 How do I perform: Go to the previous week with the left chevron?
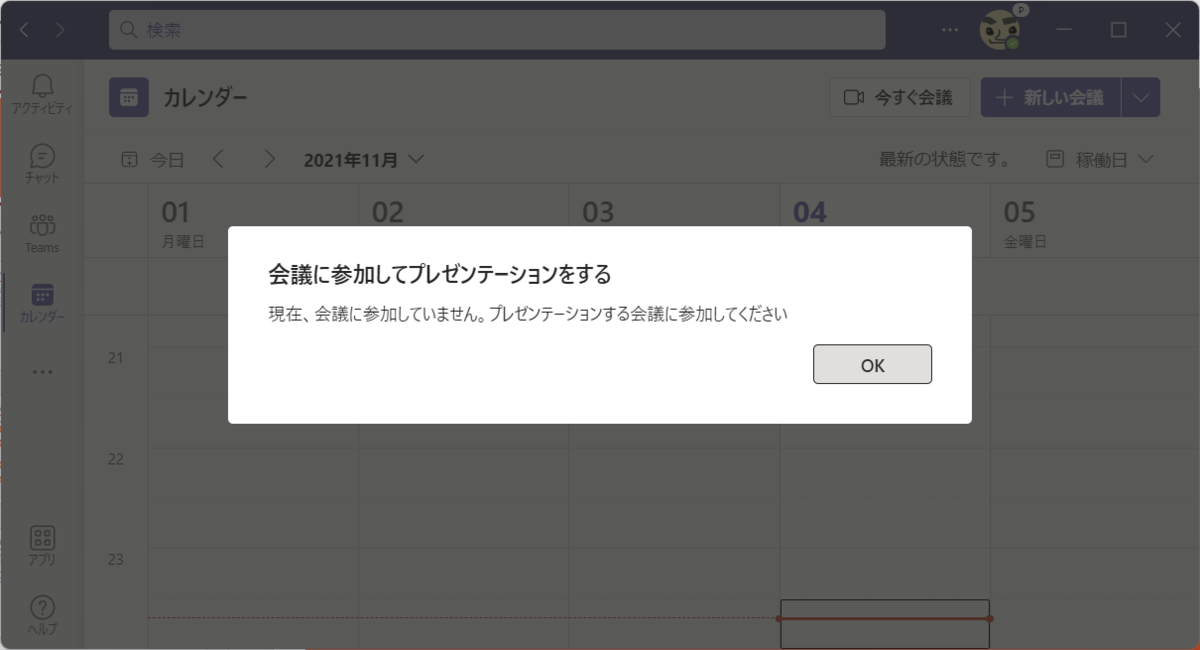[x=218, y=159]
